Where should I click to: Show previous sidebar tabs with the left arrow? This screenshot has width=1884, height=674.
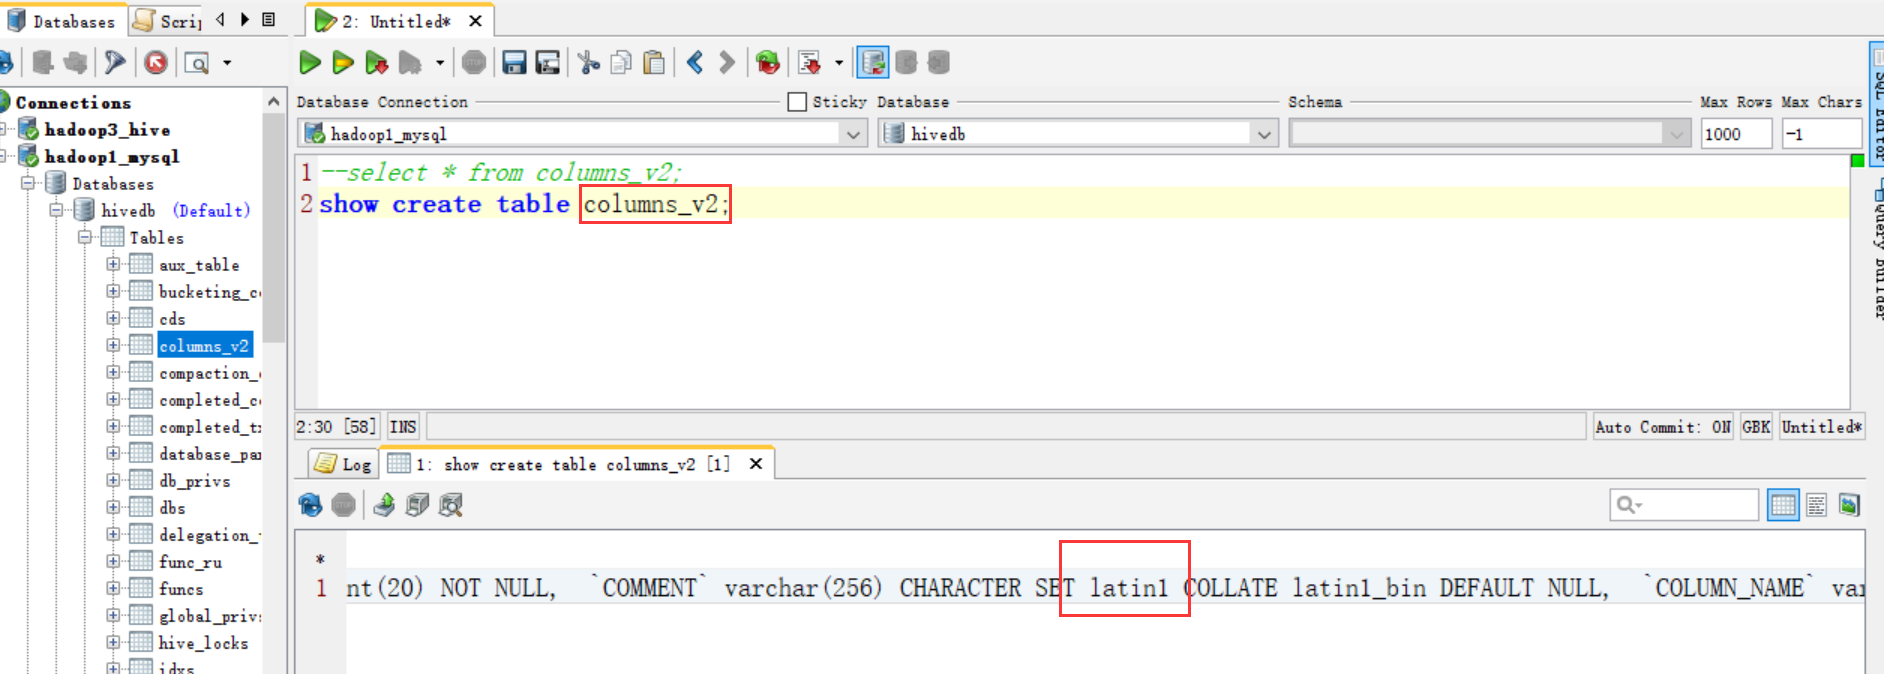pos(220,19)
